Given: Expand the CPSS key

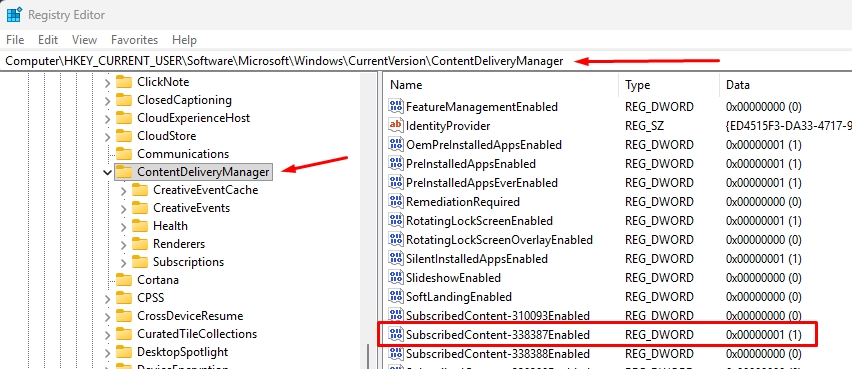Looking at the screenshot, I should 107,298.
